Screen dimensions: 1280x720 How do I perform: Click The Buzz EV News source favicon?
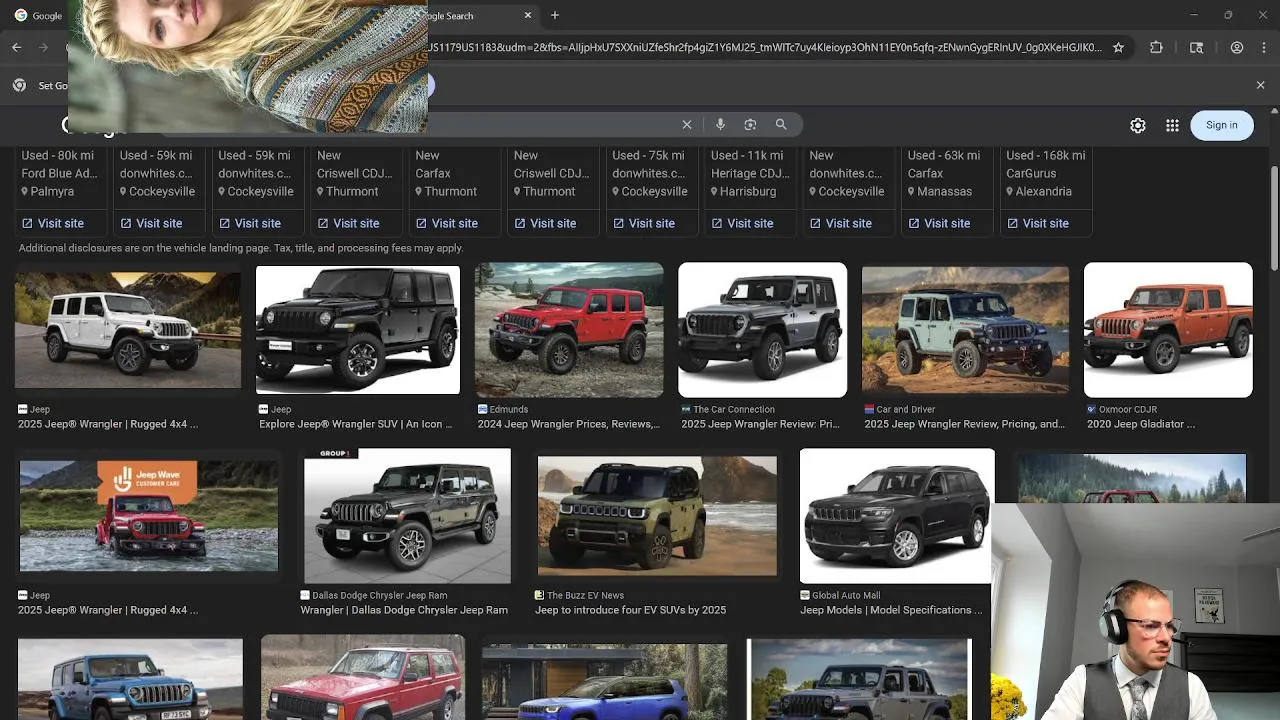540,595
